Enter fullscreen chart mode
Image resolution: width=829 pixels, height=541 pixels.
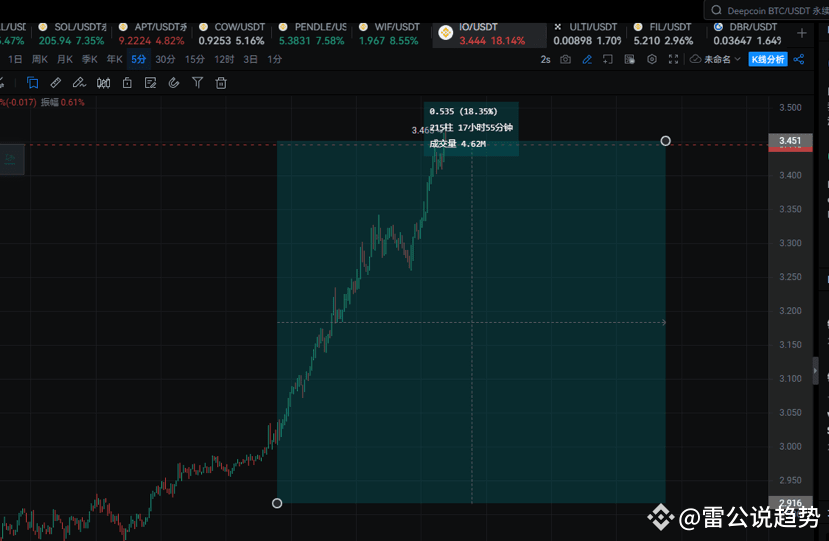pyautogui.click(x=674, y=59)
